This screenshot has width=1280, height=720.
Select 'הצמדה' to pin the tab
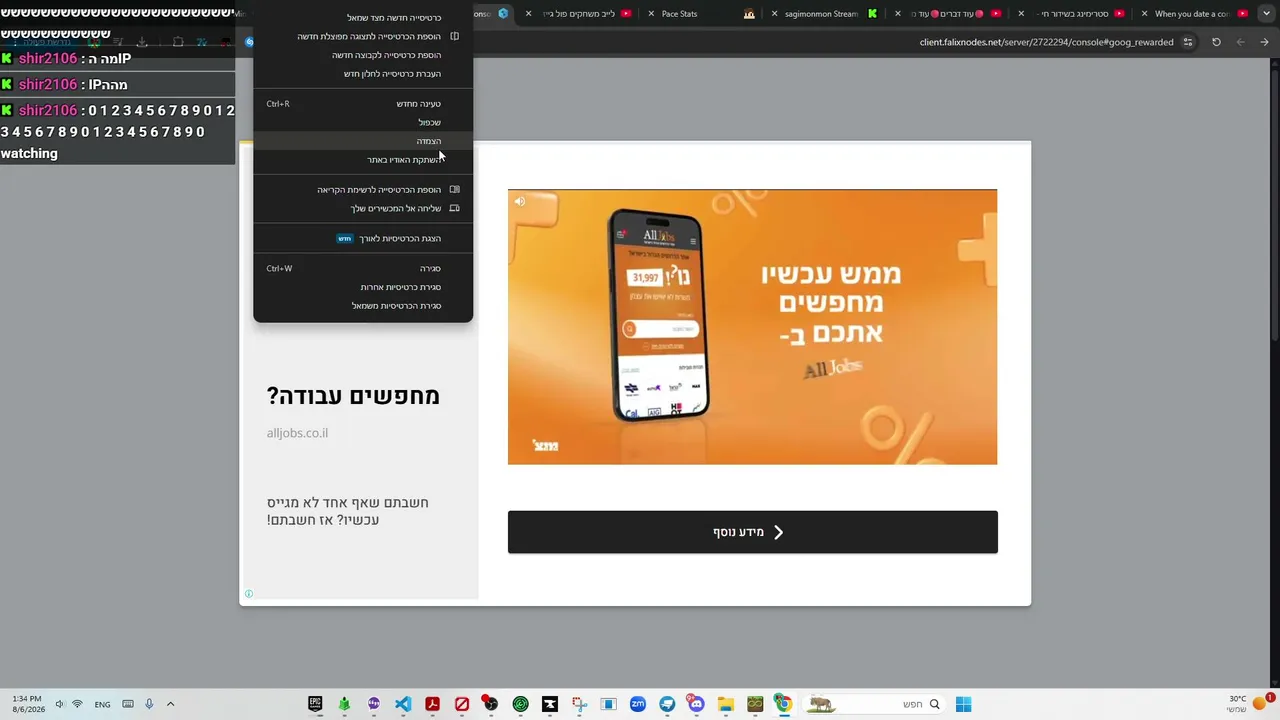[363, 141]
